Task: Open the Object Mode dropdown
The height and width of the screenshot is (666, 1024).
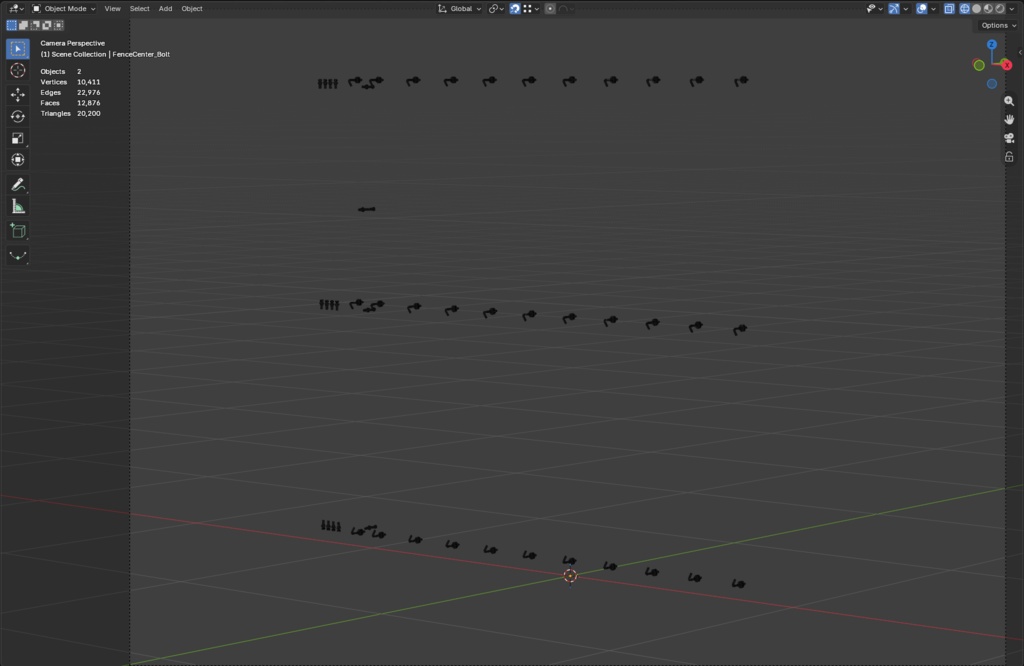Action: pos(64,8)
